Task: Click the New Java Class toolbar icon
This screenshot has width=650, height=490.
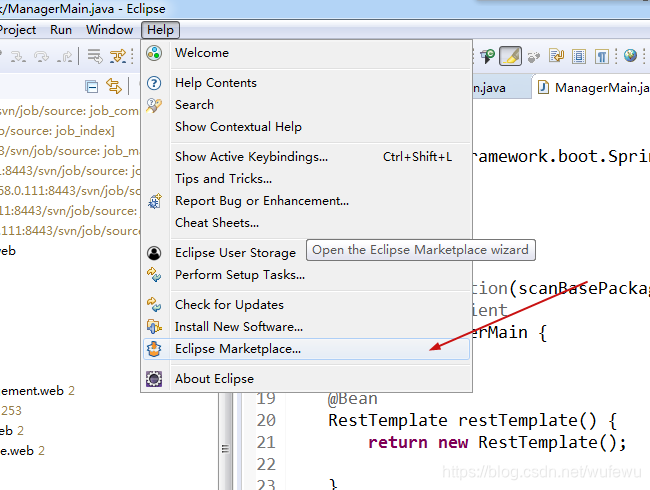Action: click(488, 56)
